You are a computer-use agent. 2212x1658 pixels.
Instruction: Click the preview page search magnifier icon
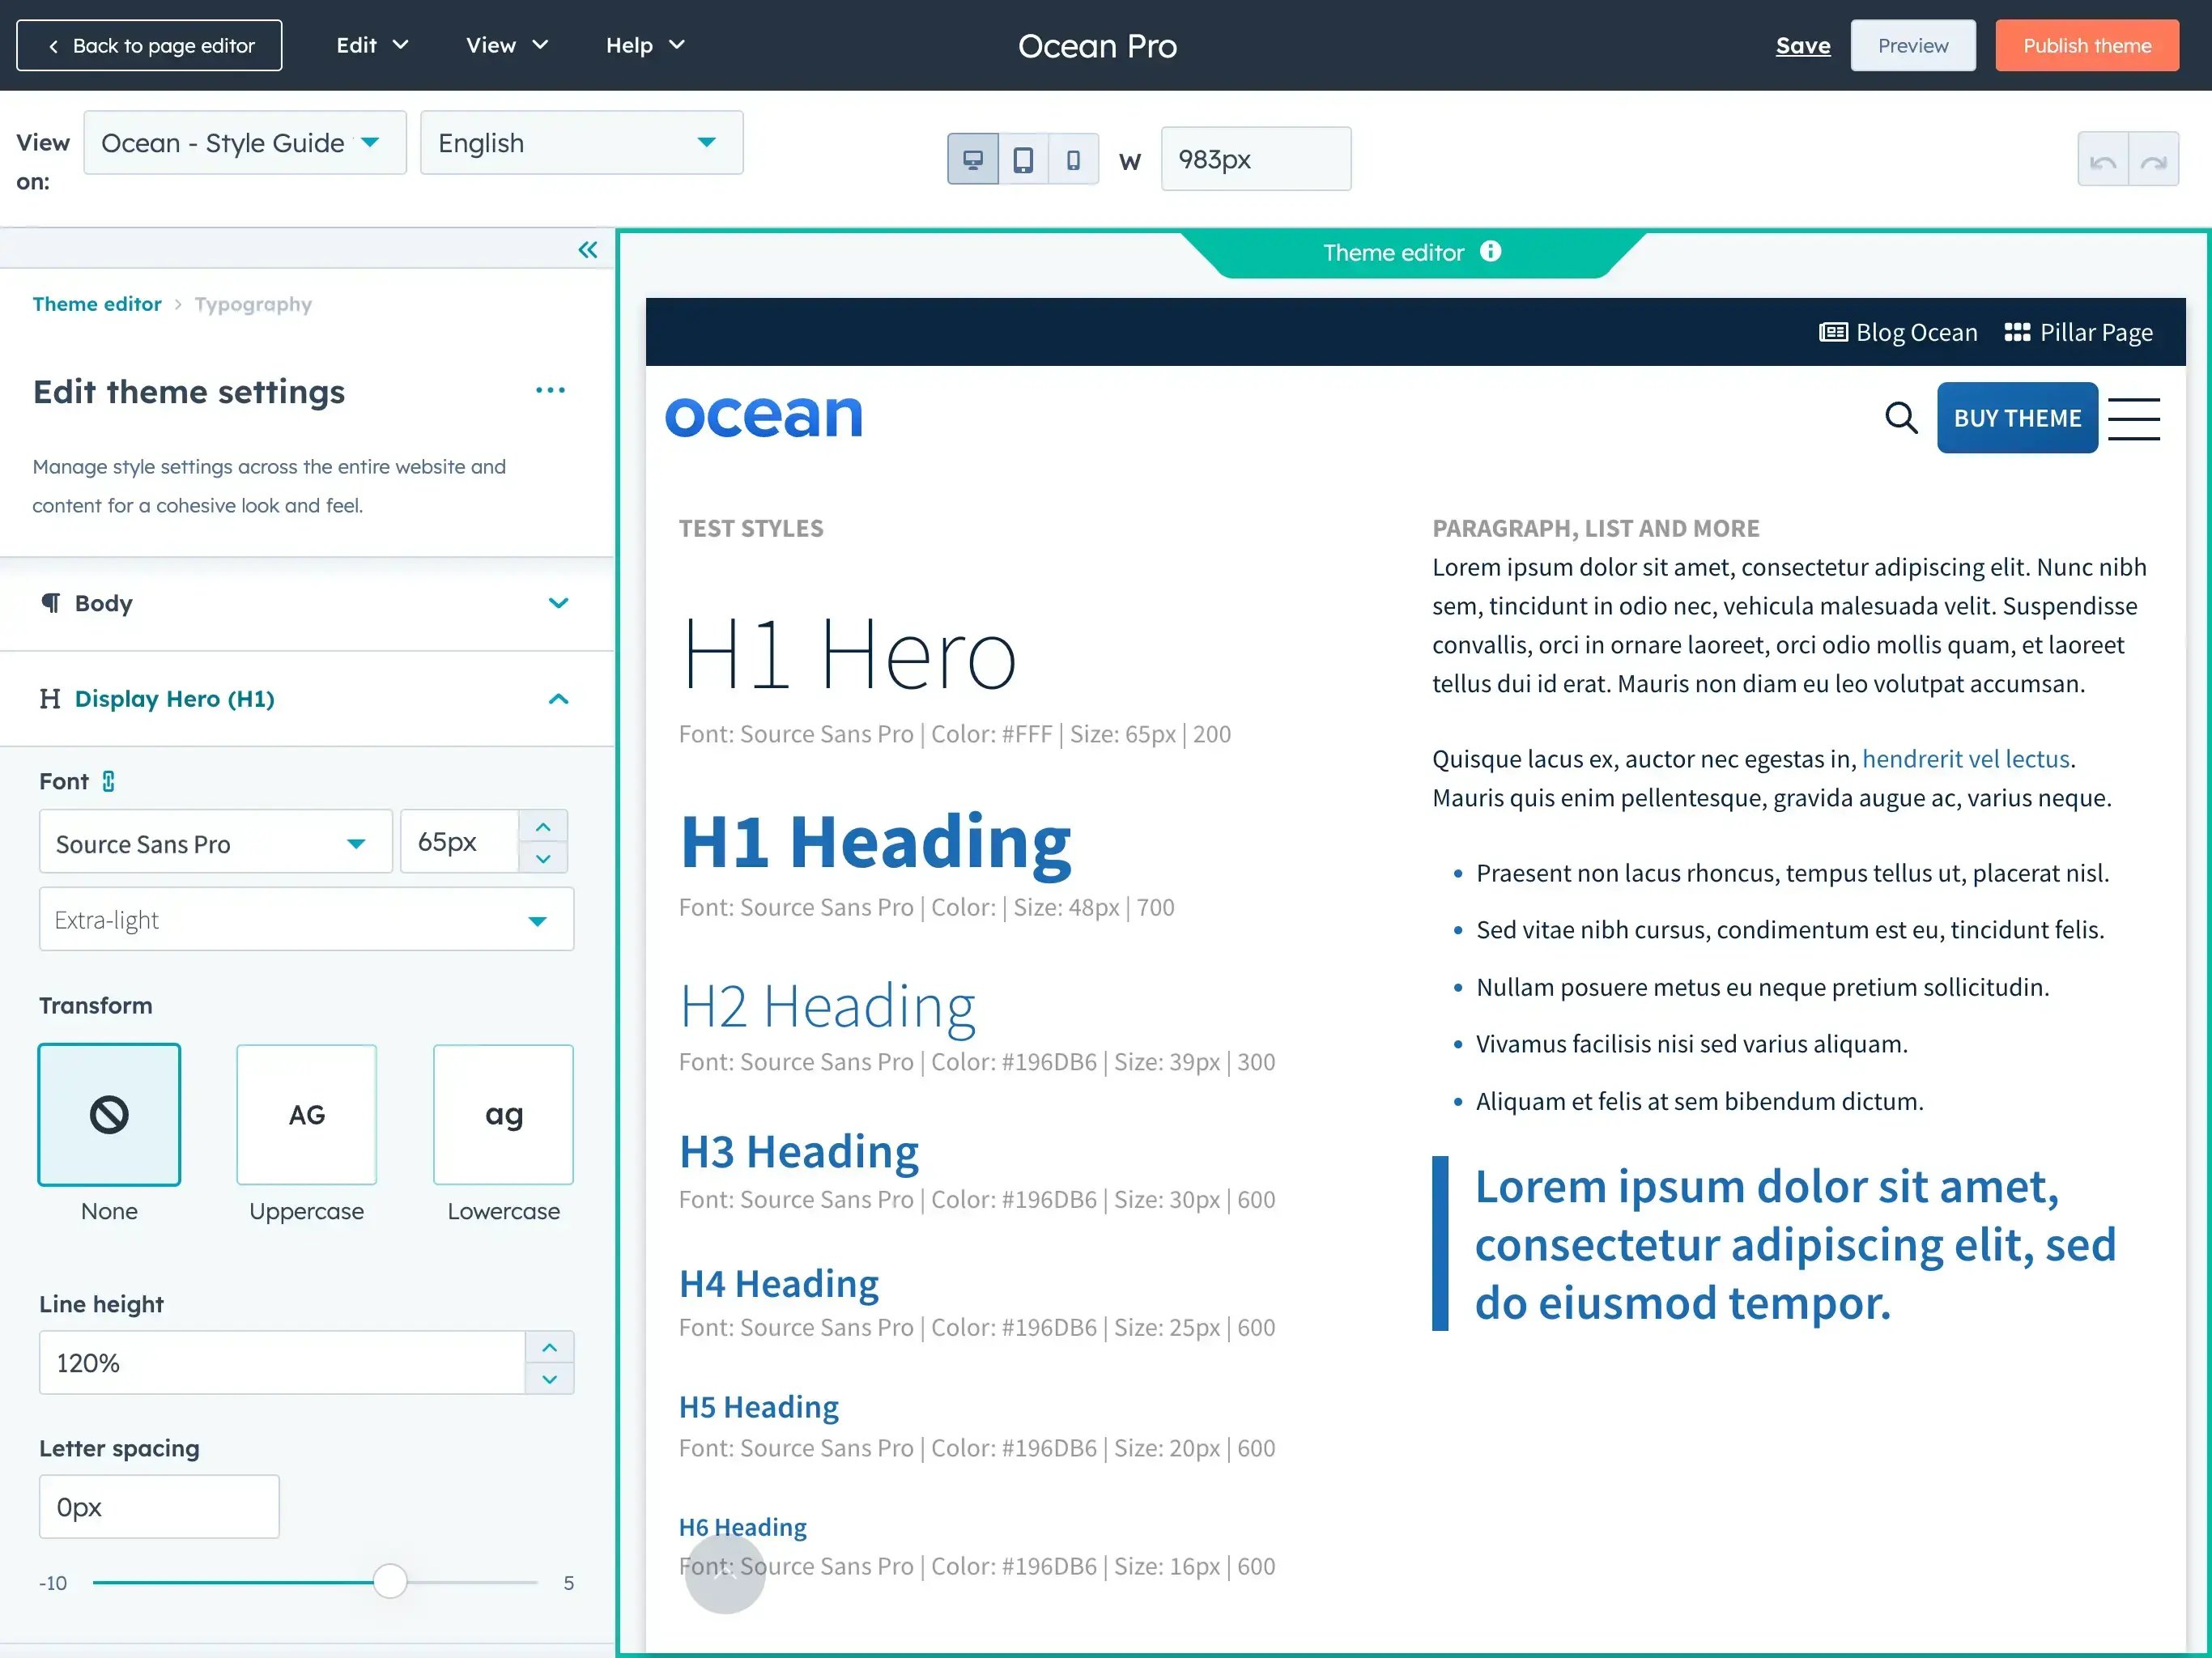[x=1901, y=418]
